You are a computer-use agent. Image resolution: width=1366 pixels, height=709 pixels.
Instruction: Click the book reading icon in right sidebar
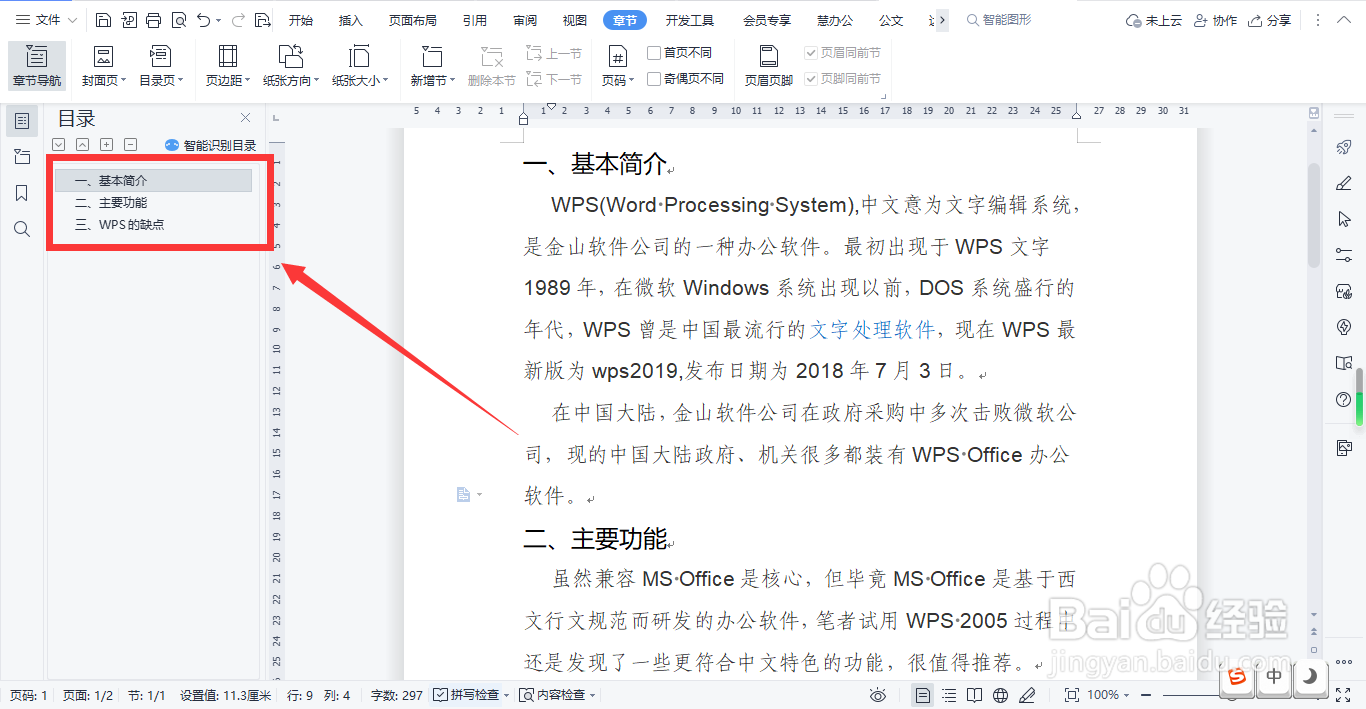[1344, 363]
